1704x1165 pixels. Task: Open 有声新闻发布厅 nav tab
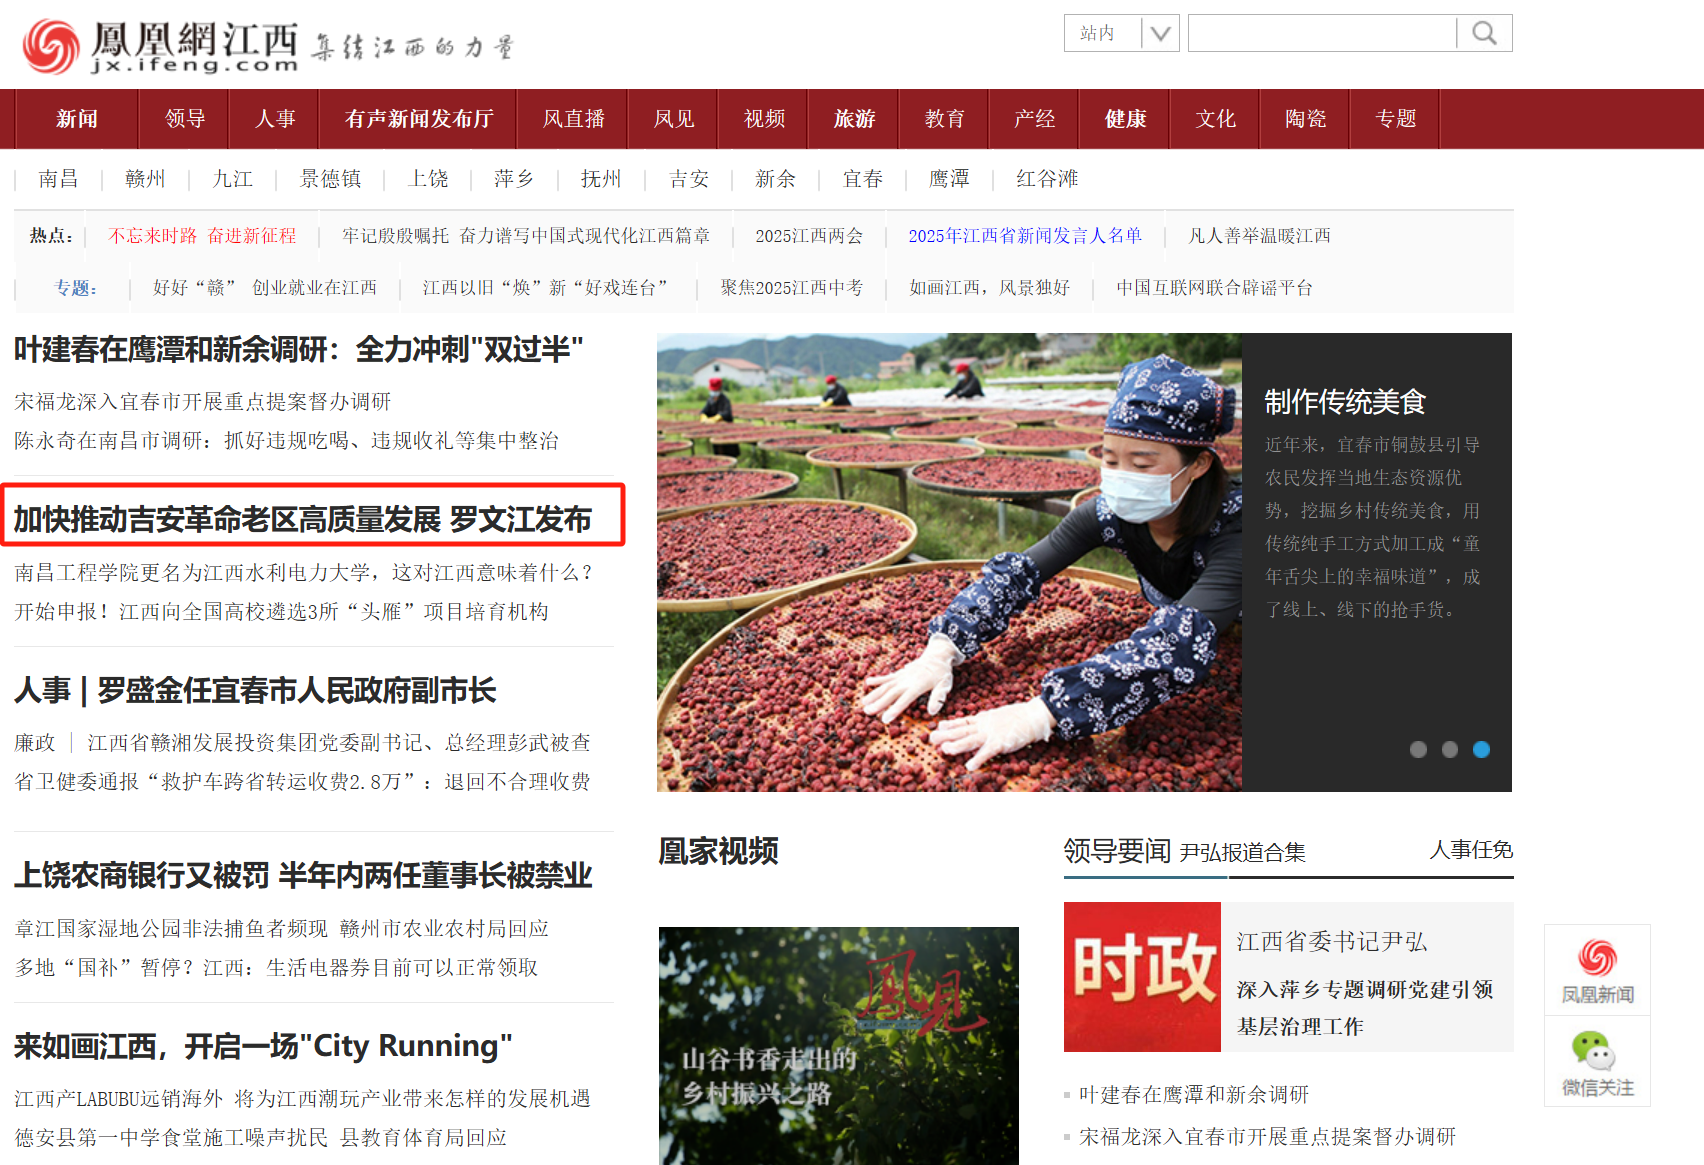click(x=419, y=119)
